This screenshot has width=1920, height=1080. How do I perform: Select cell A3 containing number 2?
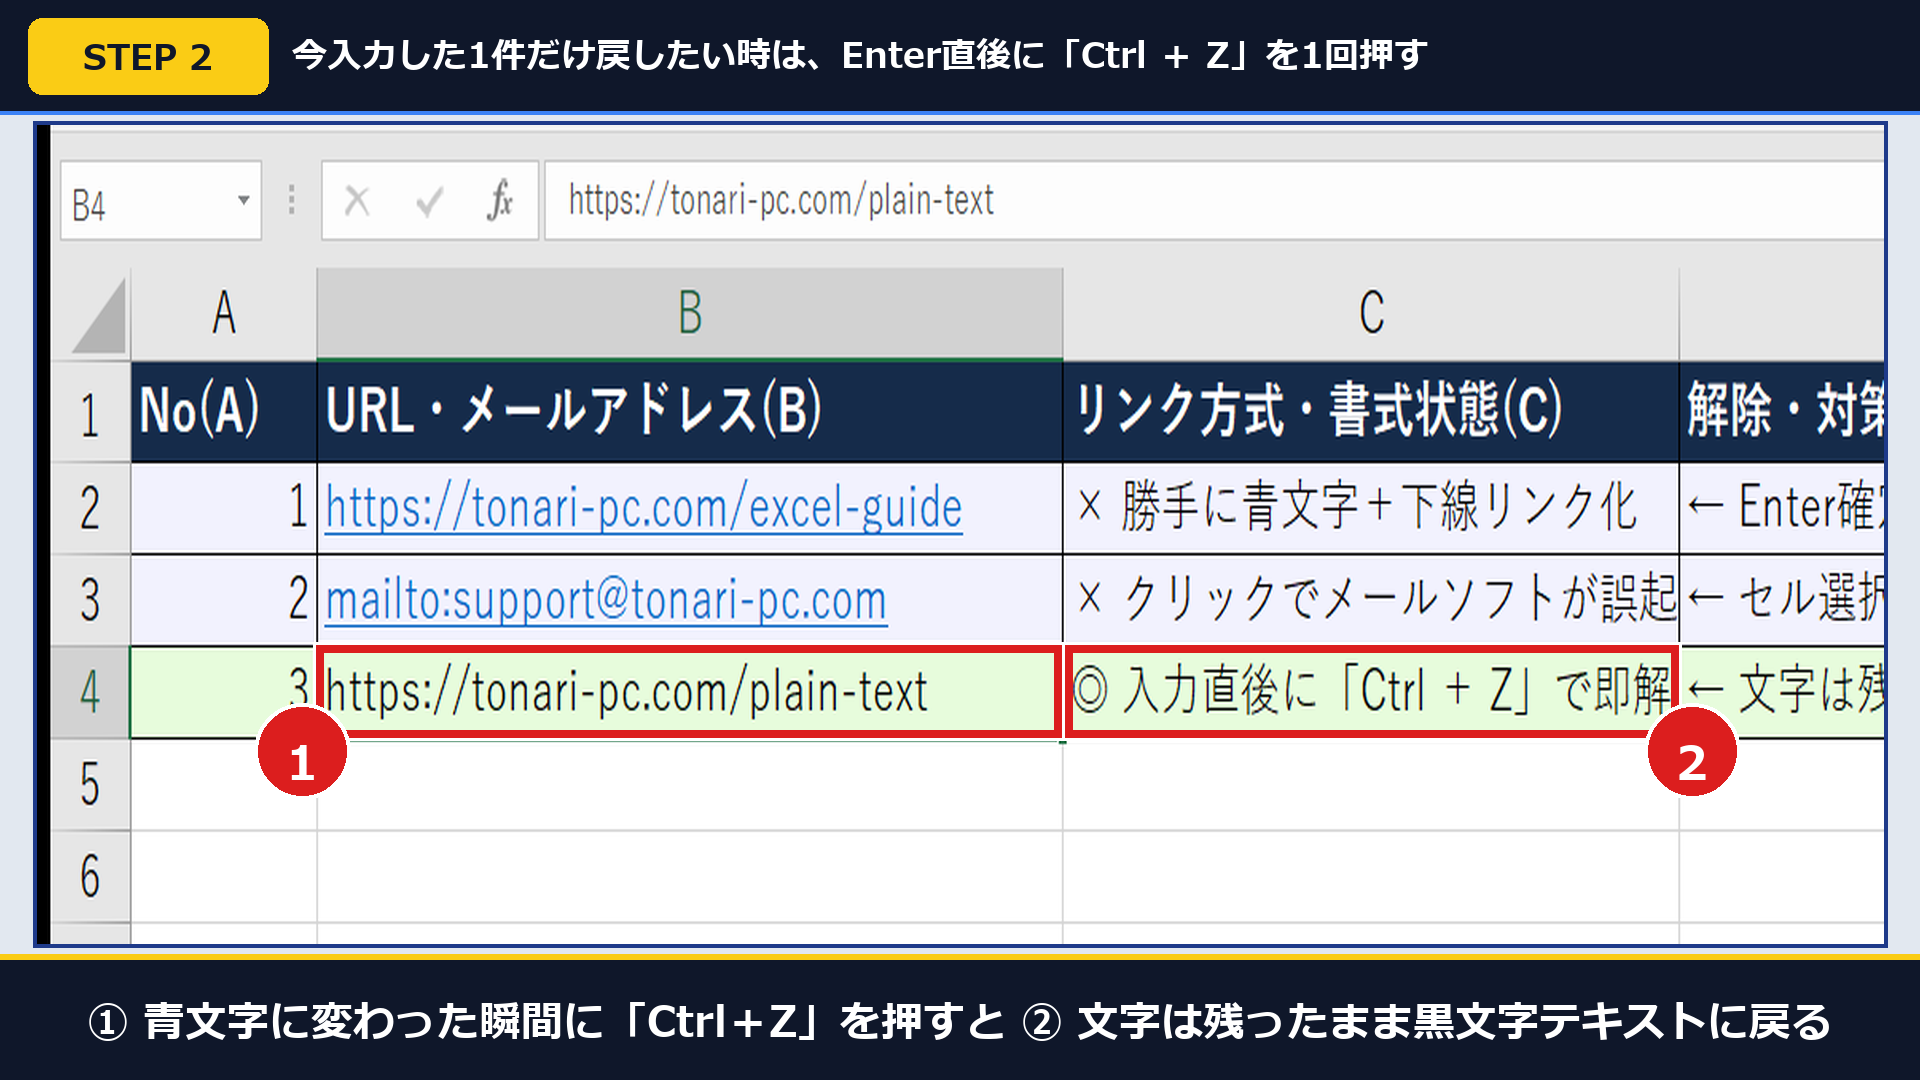(x=224, y=600)
